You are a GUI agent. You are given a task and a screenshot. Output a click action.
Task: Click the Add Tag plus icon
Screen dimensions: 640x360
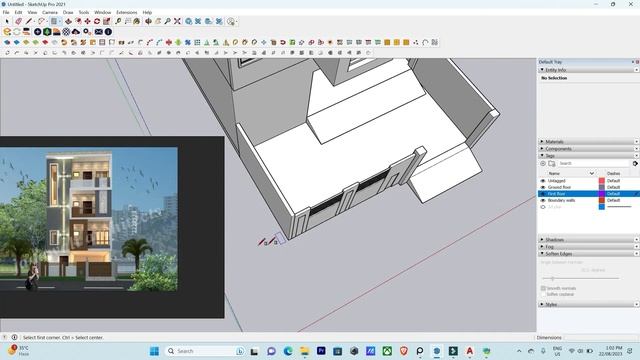pos(543,163)
